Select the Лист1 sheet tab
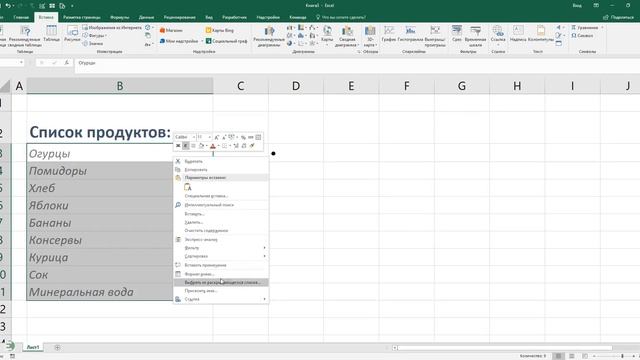Screen dimensions: 640x360 (33, 347)
